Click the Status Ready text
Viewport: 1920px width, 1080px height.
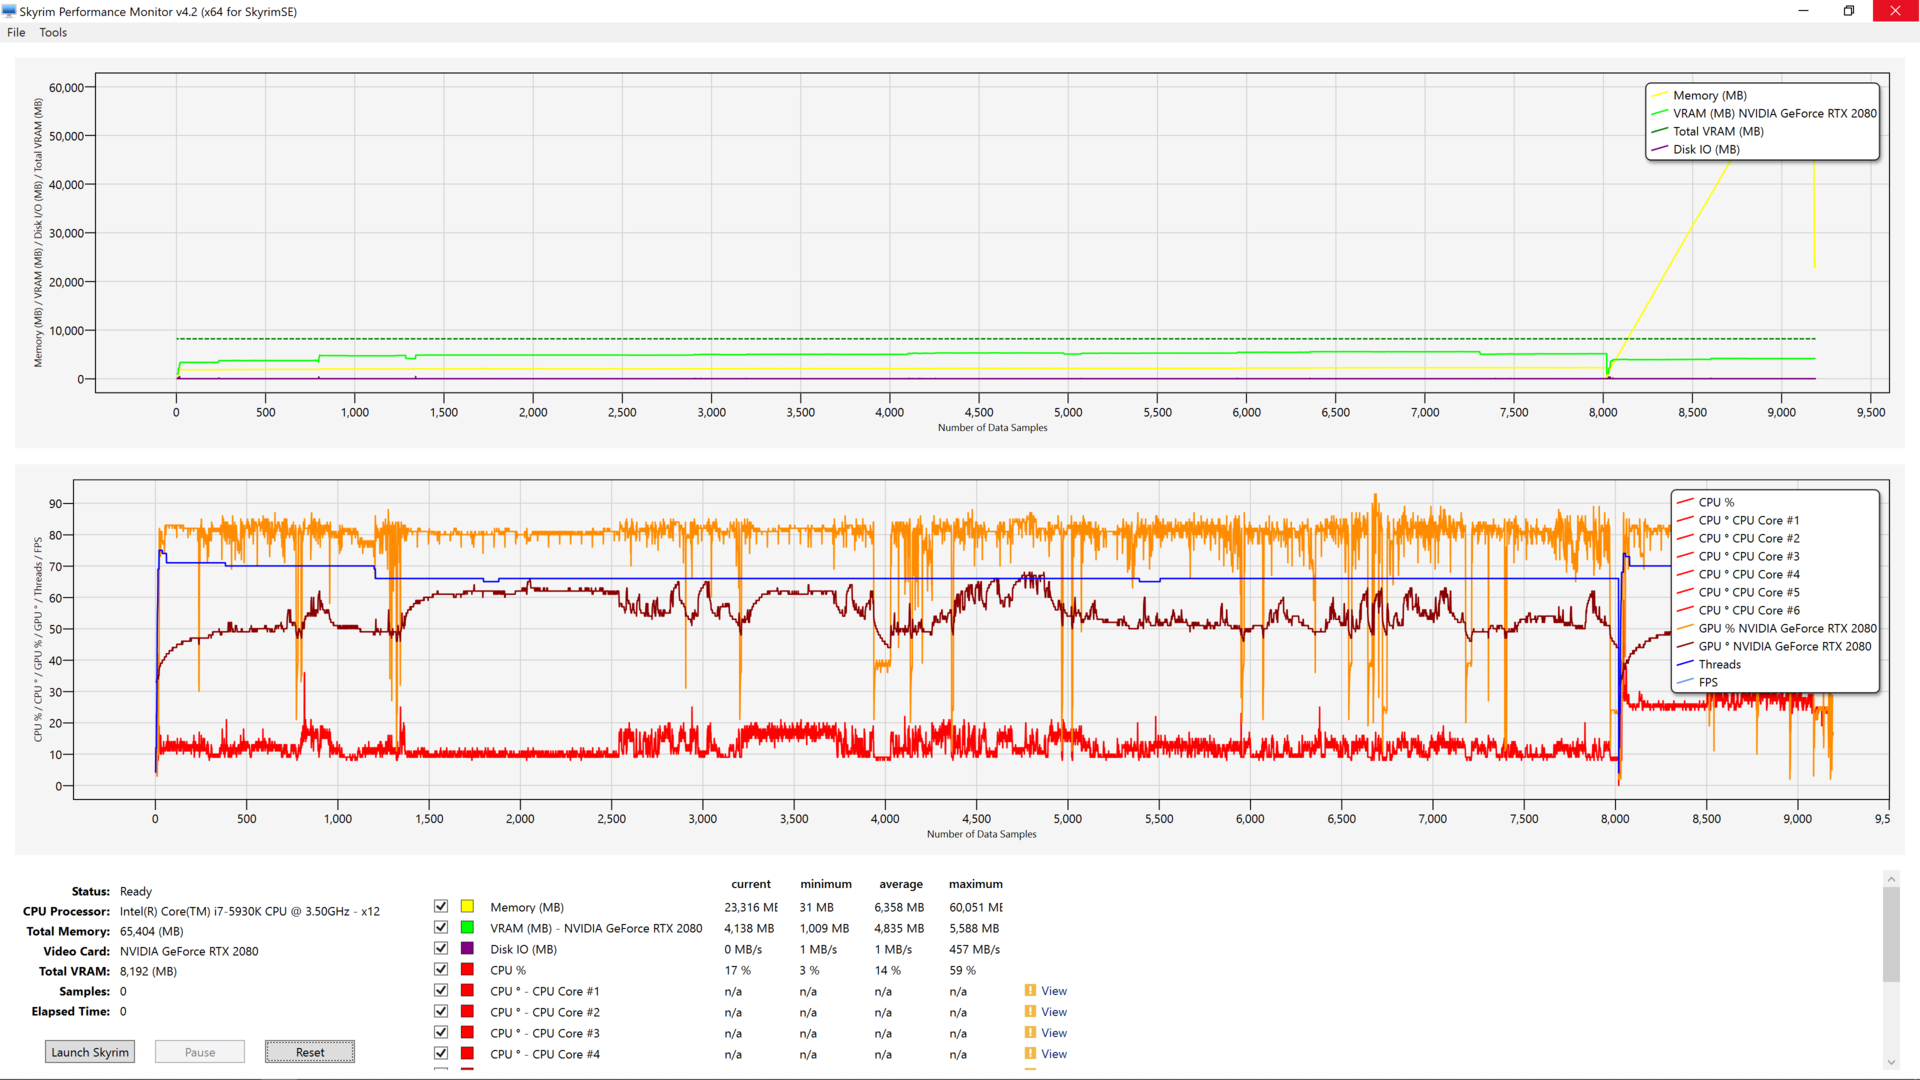pyautogui.click(x=136, y=891)
